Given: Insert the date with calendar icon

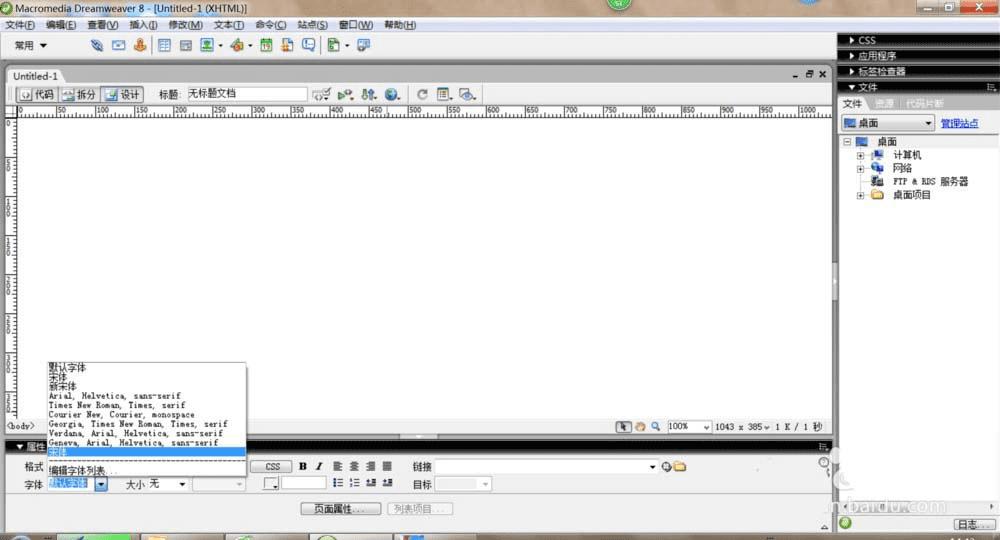Looking at the screenshot, I should point(267,45).
